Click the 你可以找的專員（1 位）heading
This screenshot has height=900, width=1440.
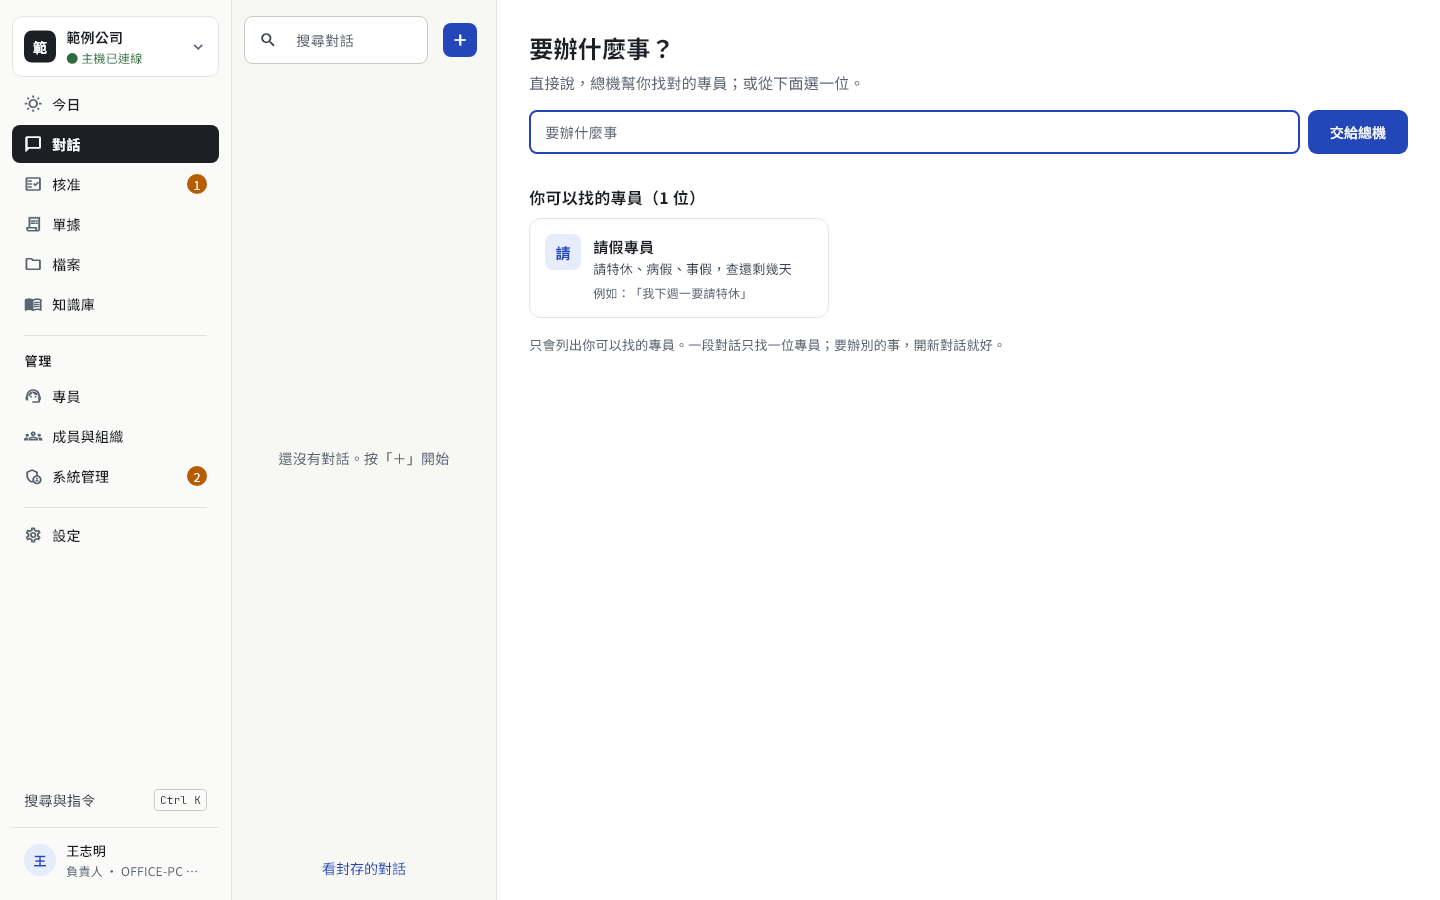click(x=612, y=198)
